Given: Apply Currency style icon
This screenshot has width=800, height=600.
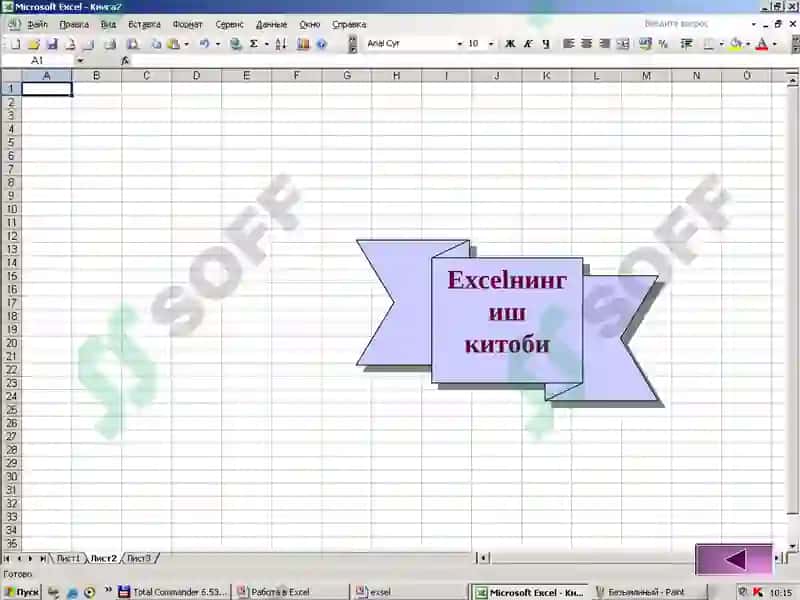Looking at the screenshot, I should 645,44.
